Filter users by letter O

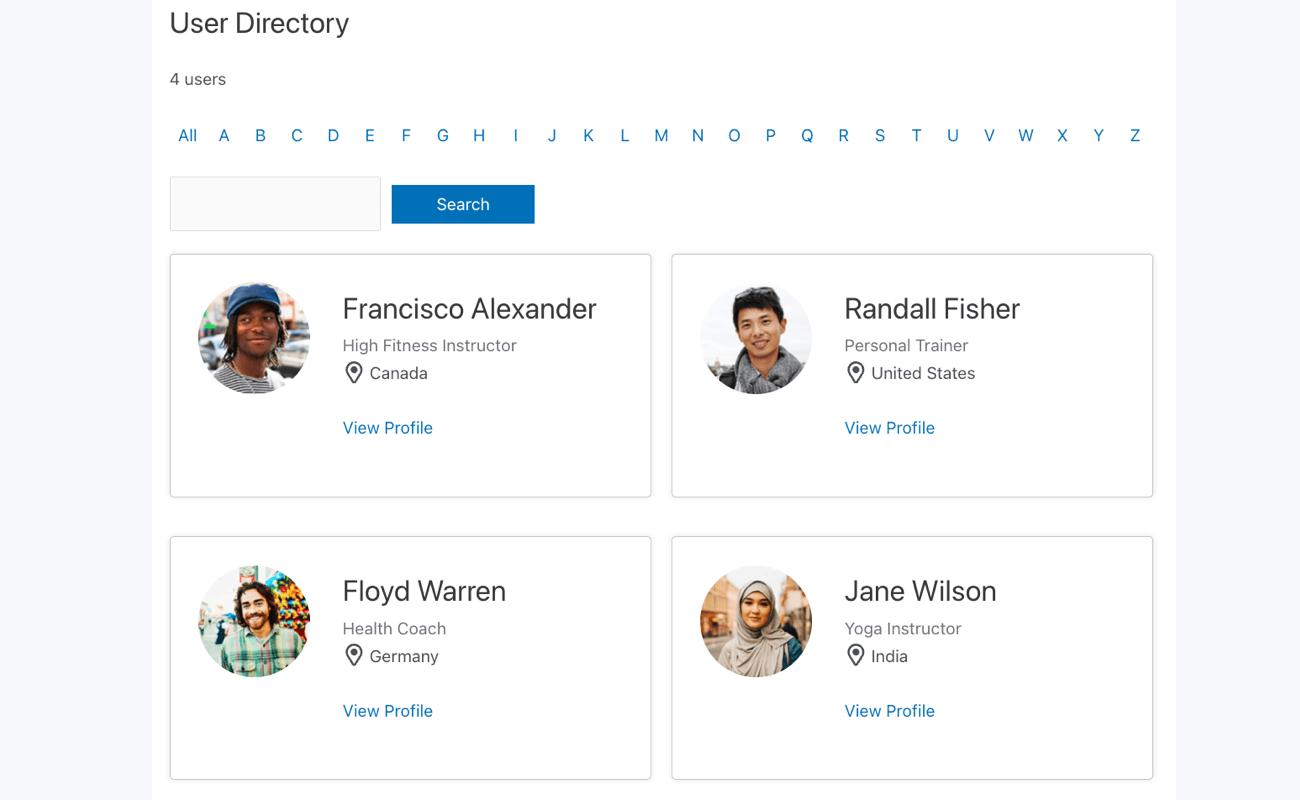pyautogui.click(x=734, y=136)
